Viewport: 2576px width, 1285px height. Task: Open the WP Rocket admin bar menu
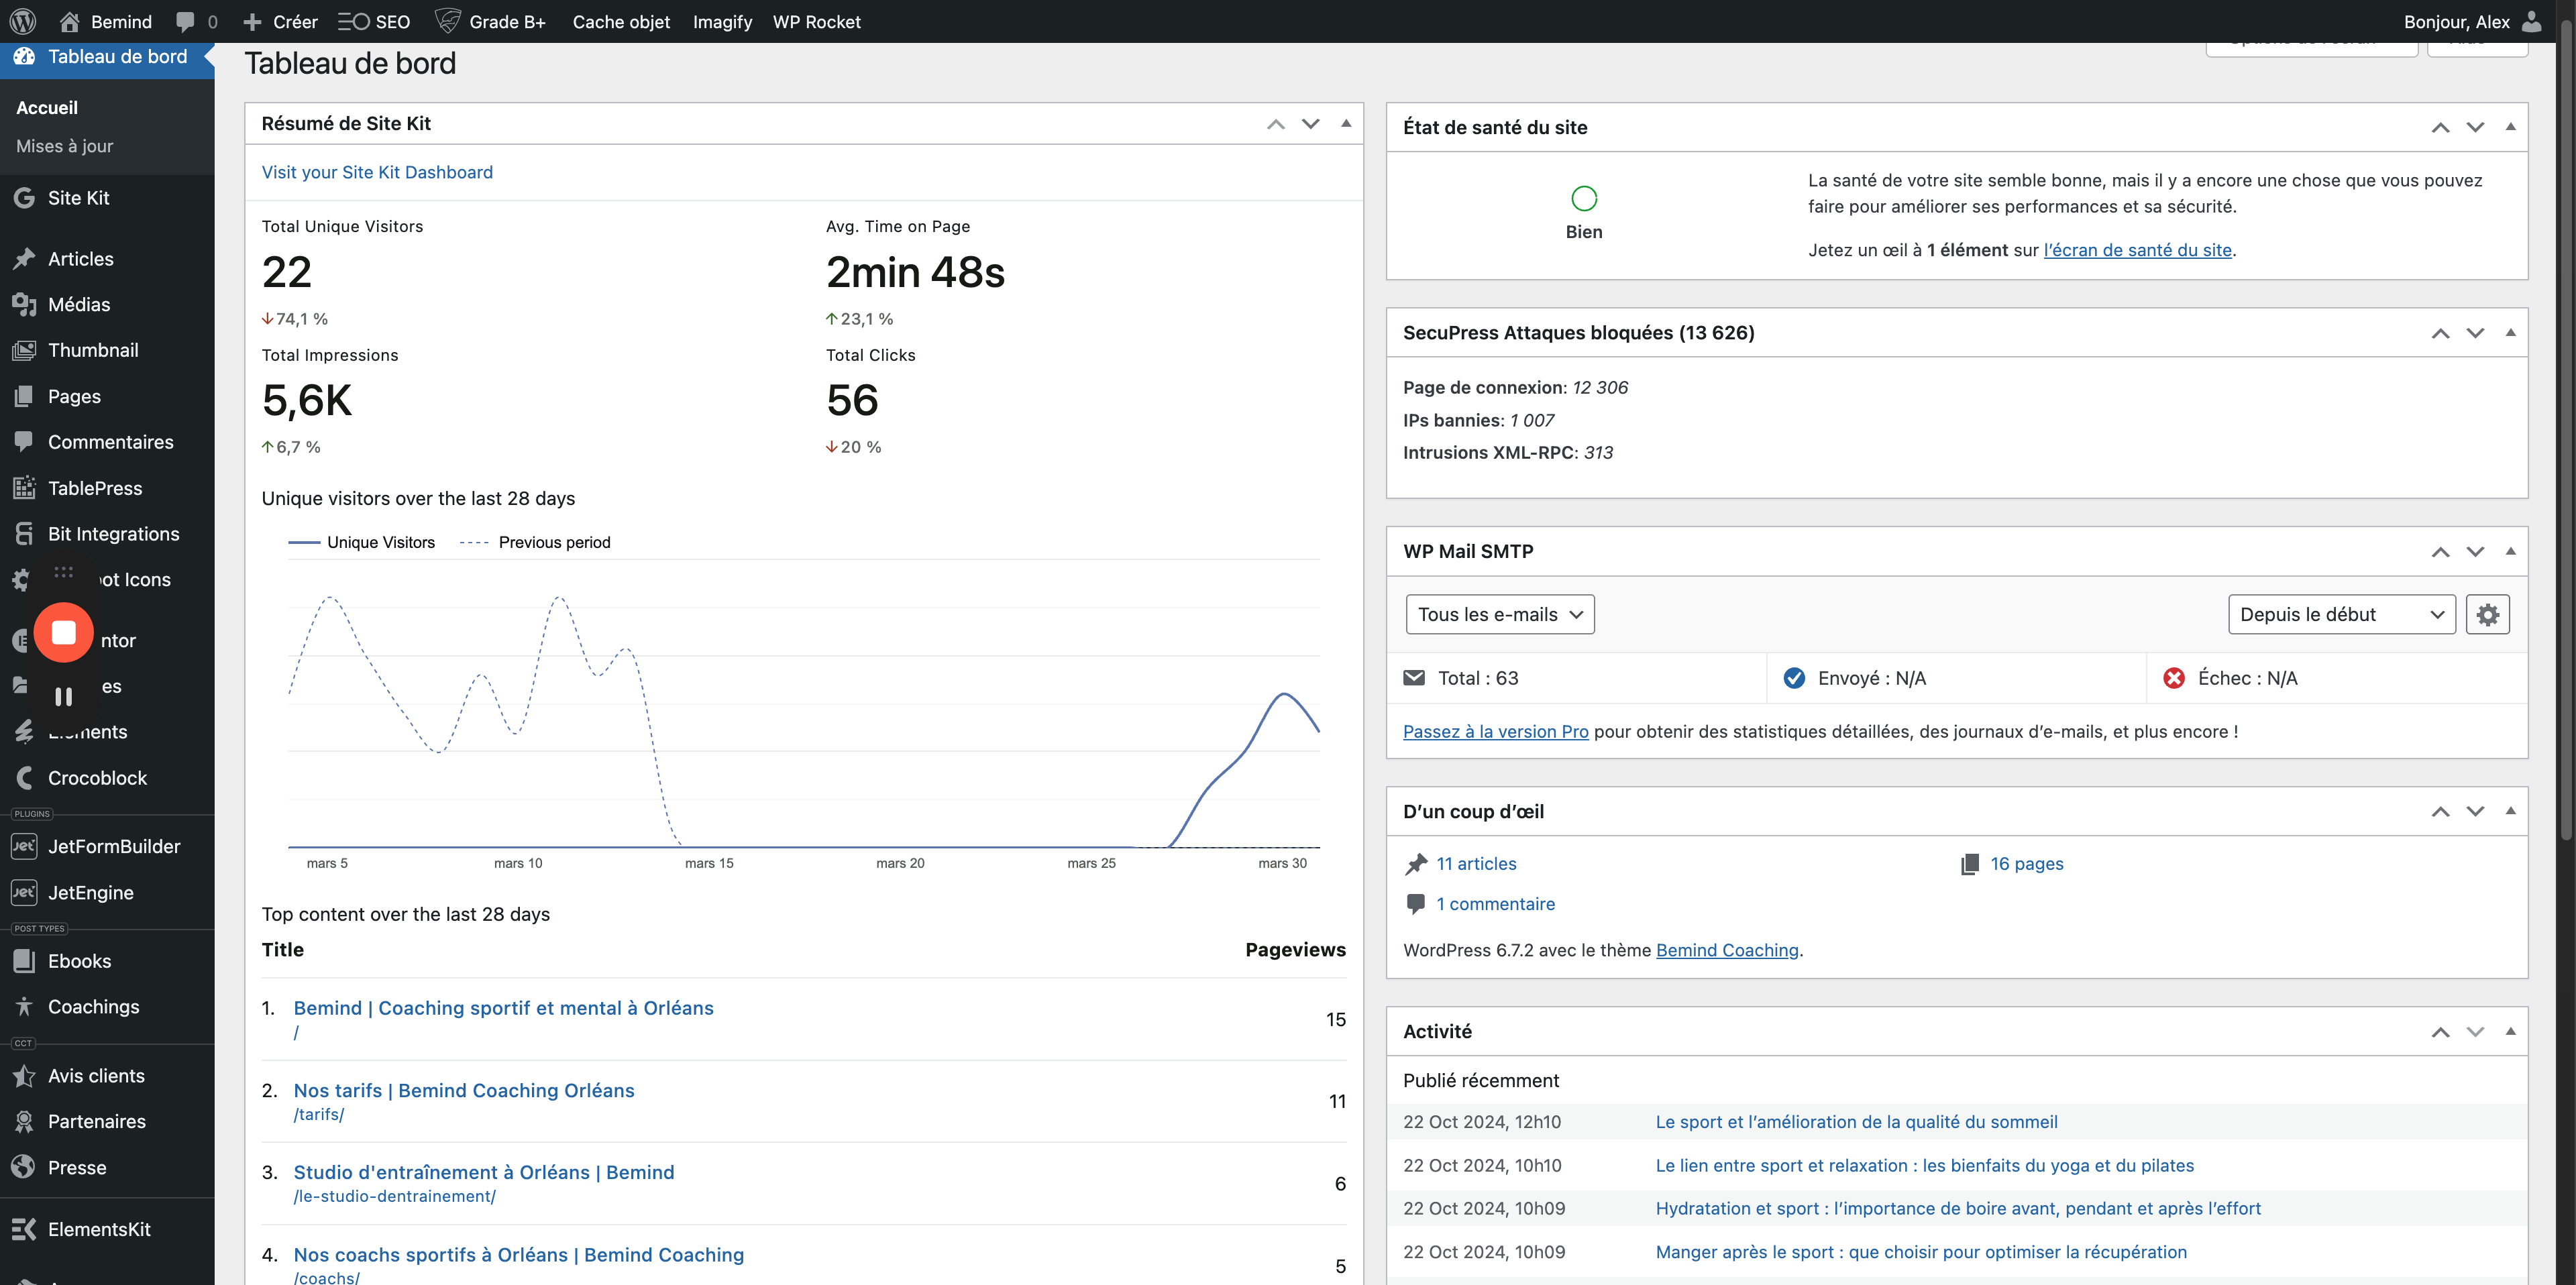[x=816, y=21]
